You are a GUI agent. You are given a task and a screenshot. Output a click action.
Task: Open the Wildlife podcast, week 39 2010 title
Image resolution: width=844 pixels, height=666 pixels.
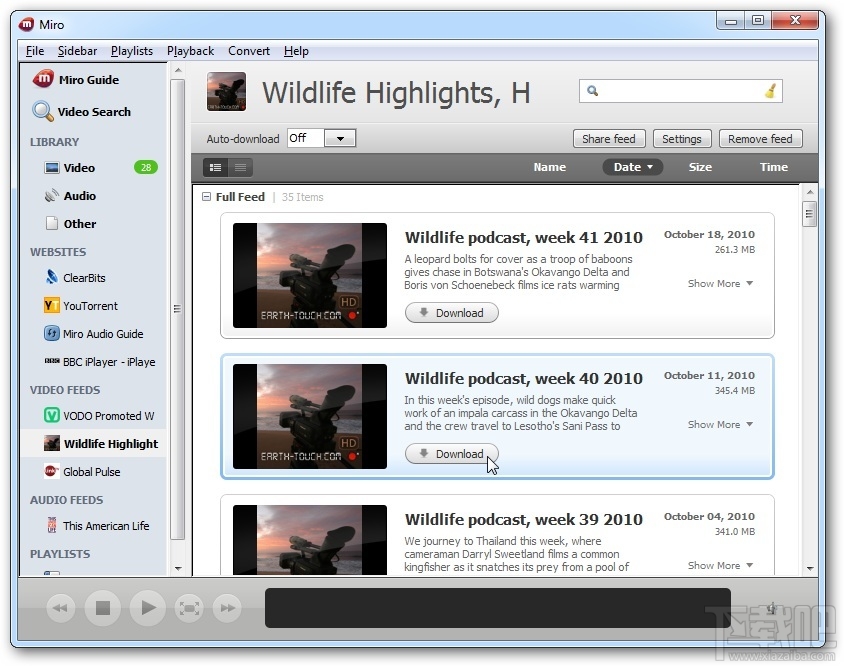pyautogui.click(x=523, y=520)
